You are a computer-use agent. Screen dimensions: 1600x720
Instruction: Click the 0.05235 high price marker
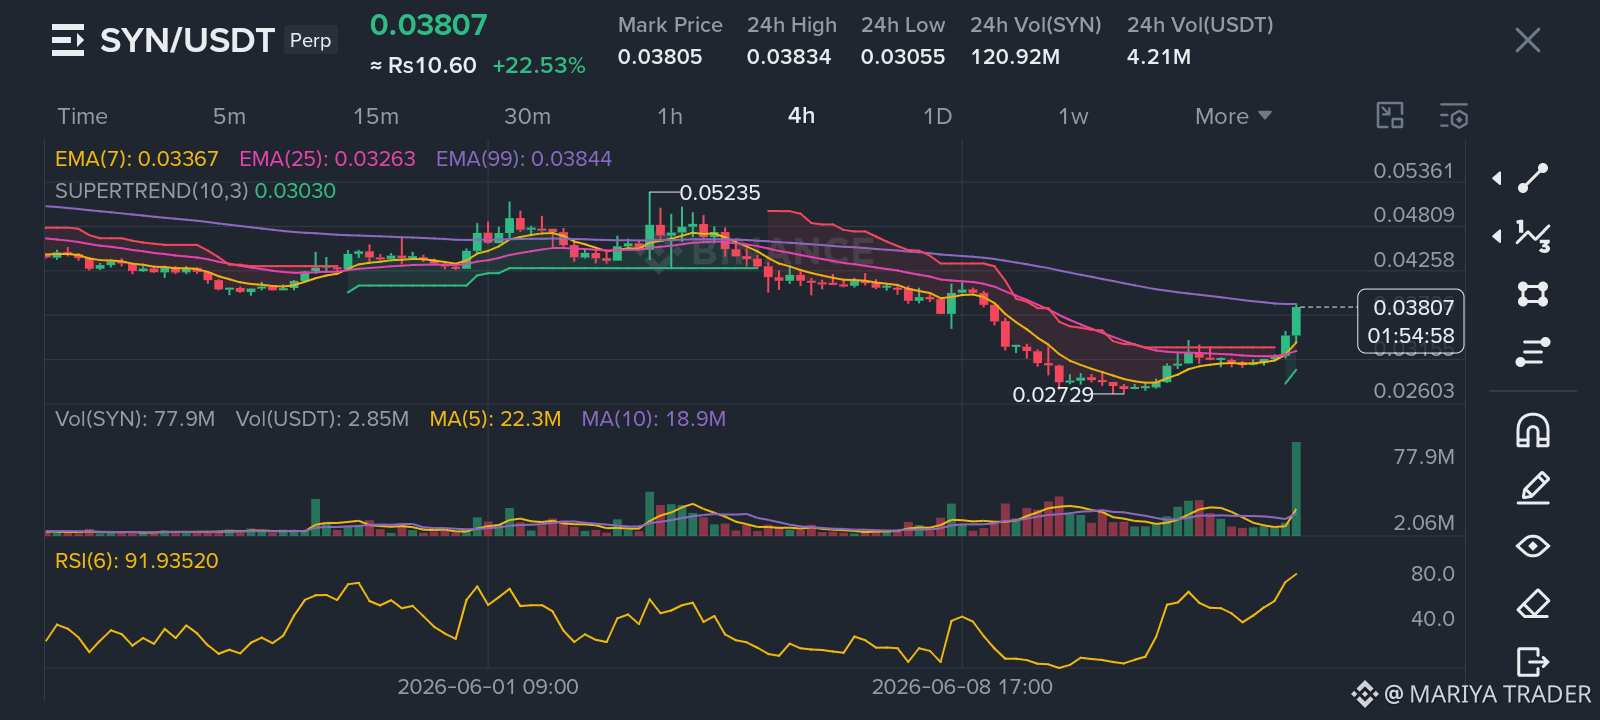[x=720, y=193]
